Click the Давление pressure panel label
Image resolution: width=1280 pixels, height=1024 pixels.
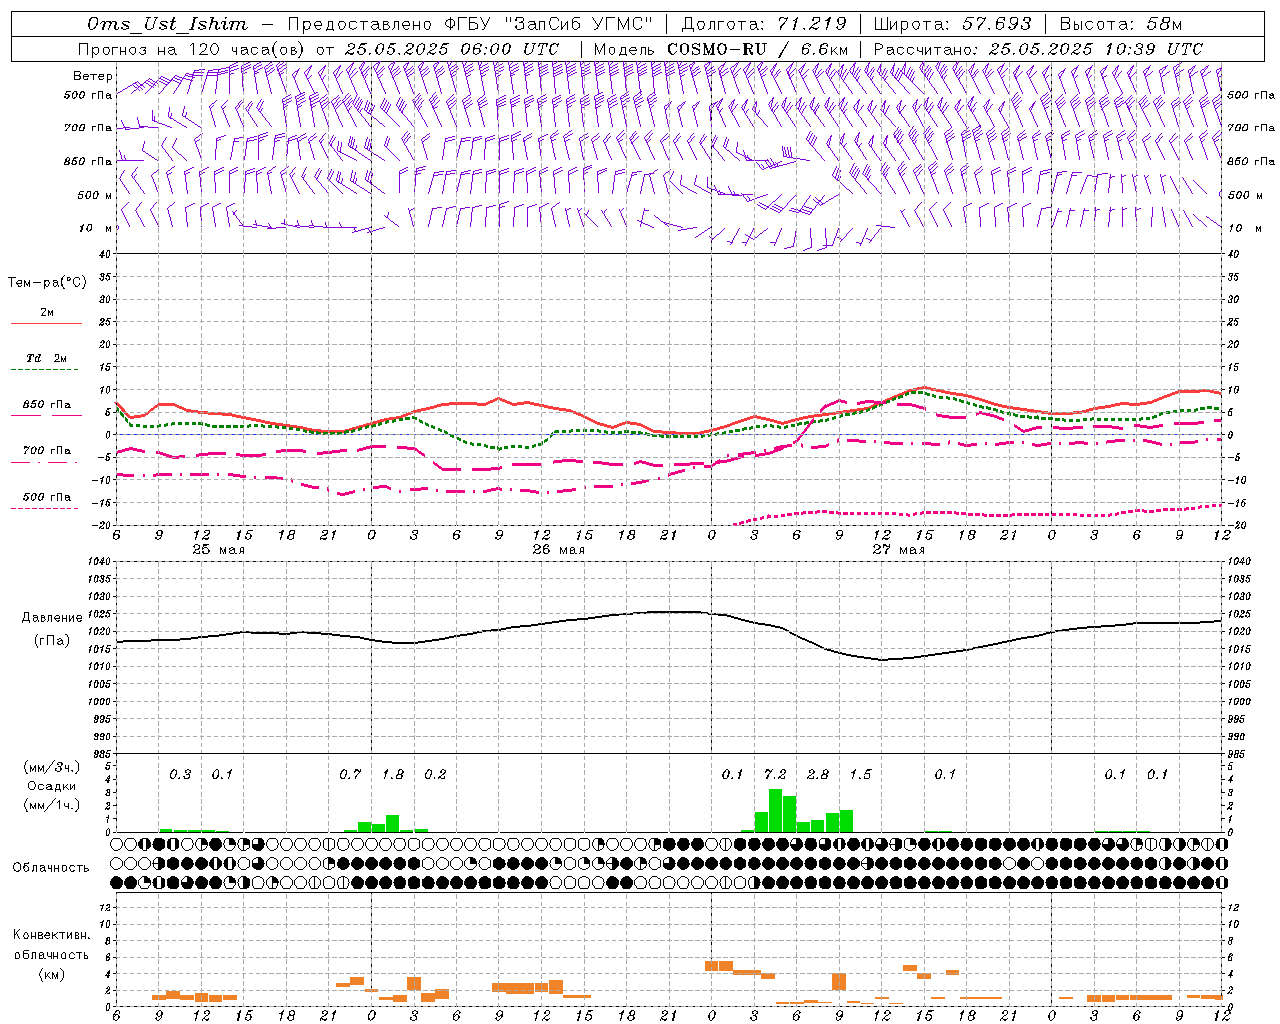coord(52,618)
